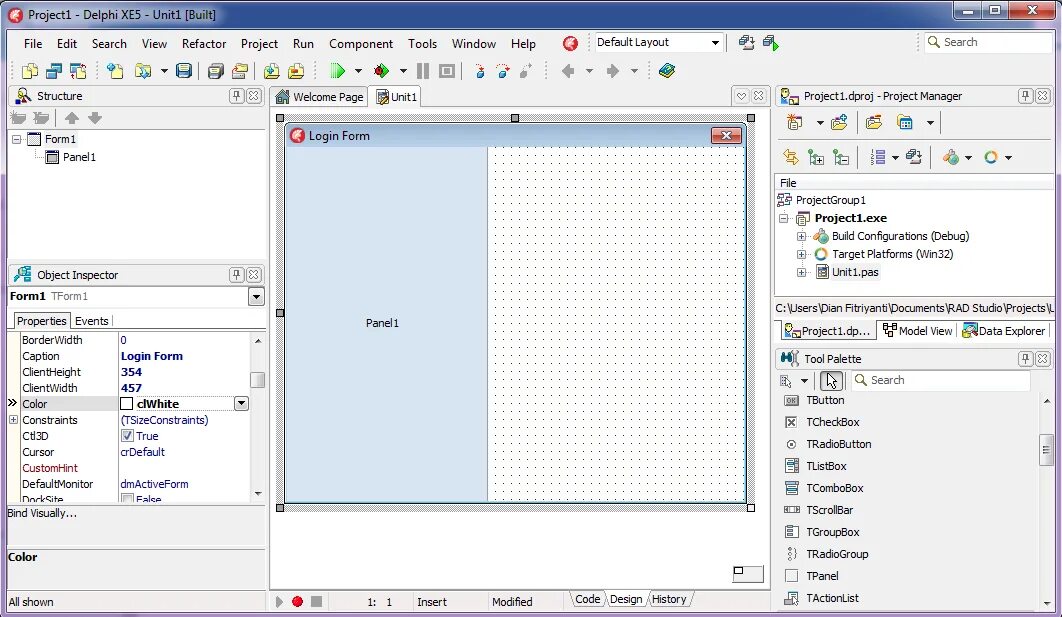Expand Build Configurations (Debug) node
The width and height of the screenshot is (1062, 617).
click(x=801, y=236)
